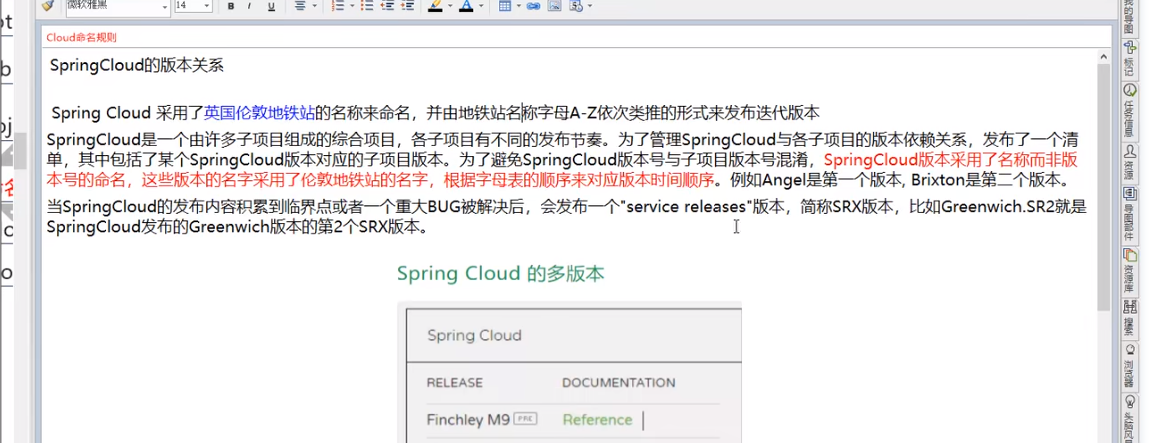This screenshot has width=1168, height=443.
Task: Click the green Reference link
Action: 597,420
